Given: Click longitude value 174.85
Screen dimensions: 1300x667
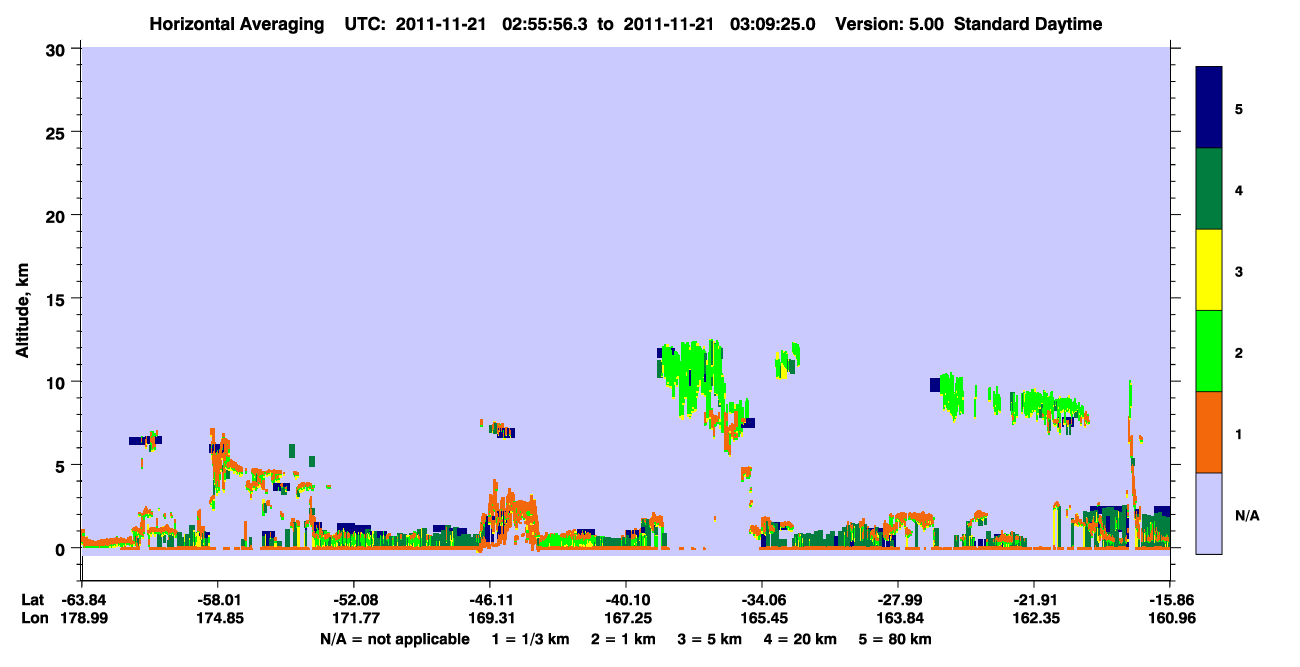Looking at the screenshot, I should pyautogui.click(x=218, y=618).
